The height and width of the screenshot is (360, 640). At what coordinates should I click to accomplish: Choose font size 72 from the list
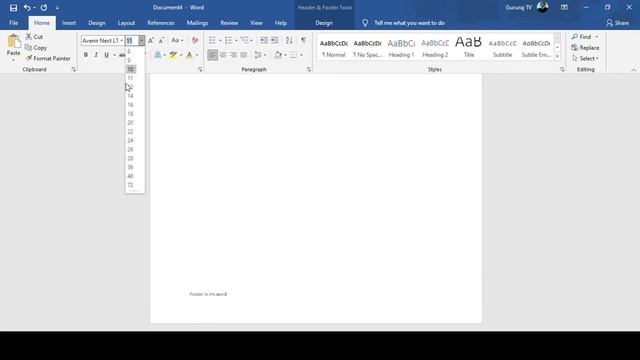(x=131, y=185)
